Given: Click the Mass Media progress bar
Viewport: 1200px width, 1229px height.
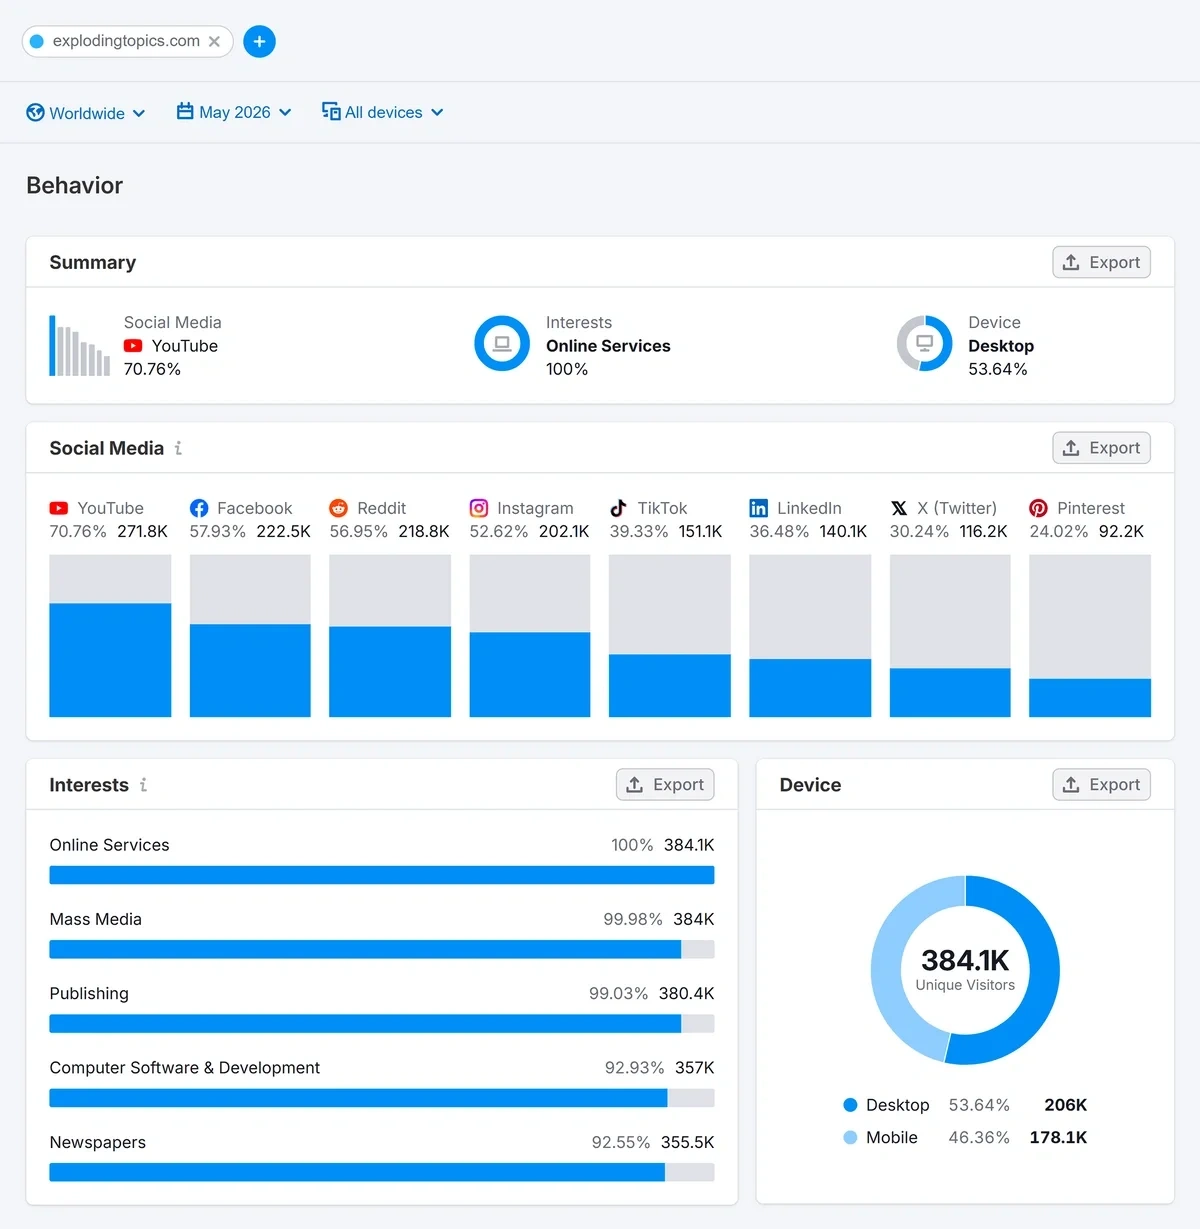Looking at the screenshot, I should coord(382,949).
